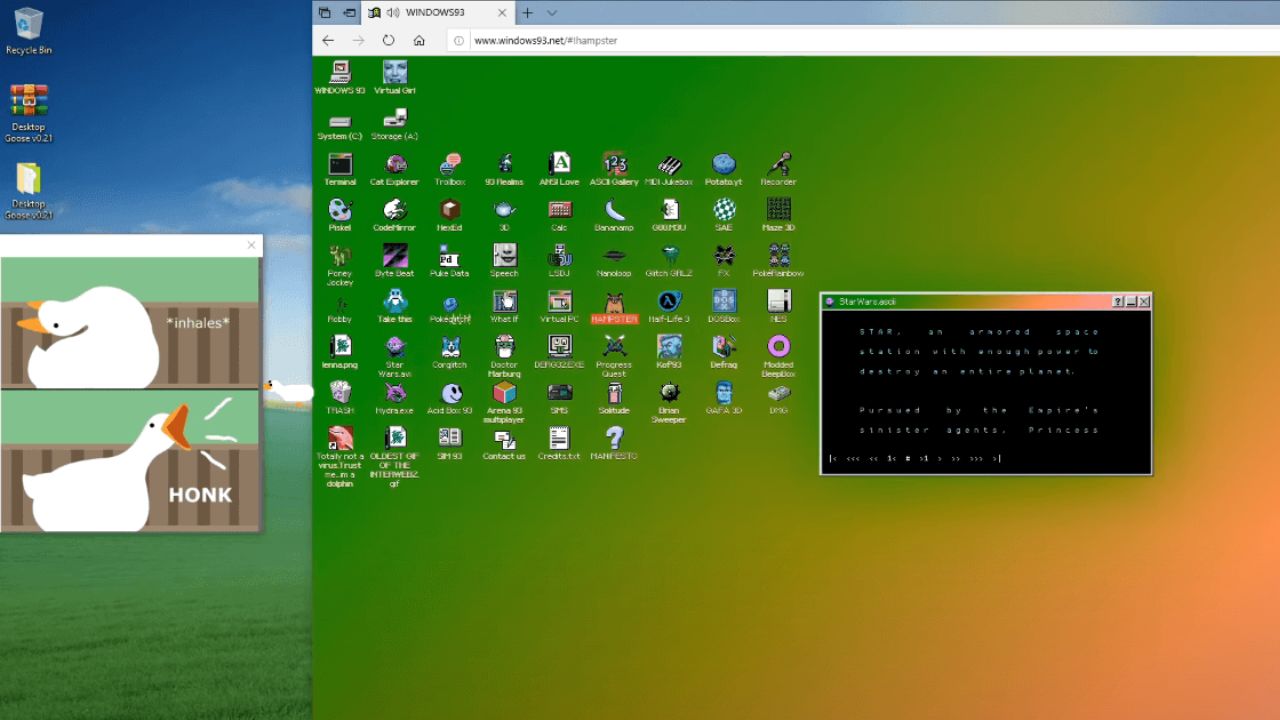The height and width of the screenshot is (720, 1280).
Task: Launch Cat Explorer from the desktop
Action: coord(395,168)
